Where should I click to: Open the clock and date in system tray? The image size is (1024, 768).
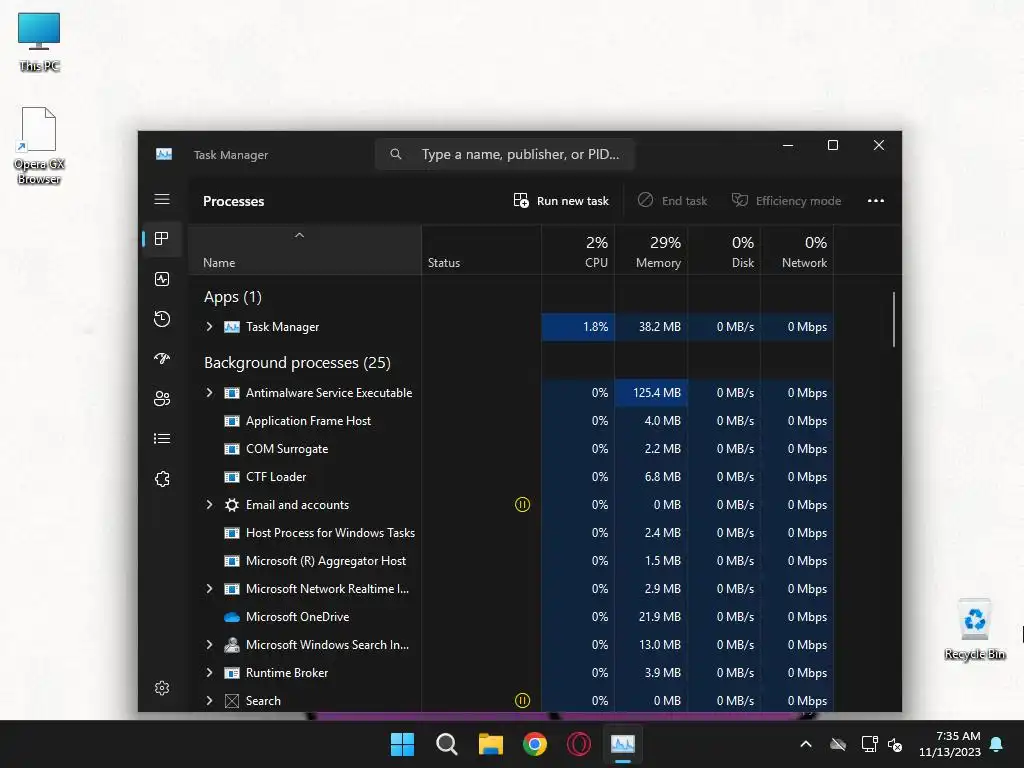coord(950,744)
